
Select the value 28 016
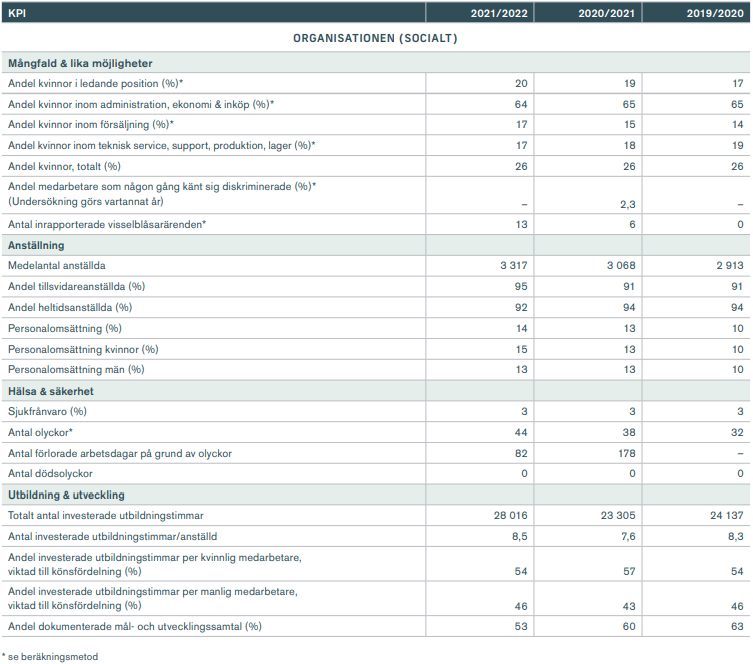coord(510,516)
